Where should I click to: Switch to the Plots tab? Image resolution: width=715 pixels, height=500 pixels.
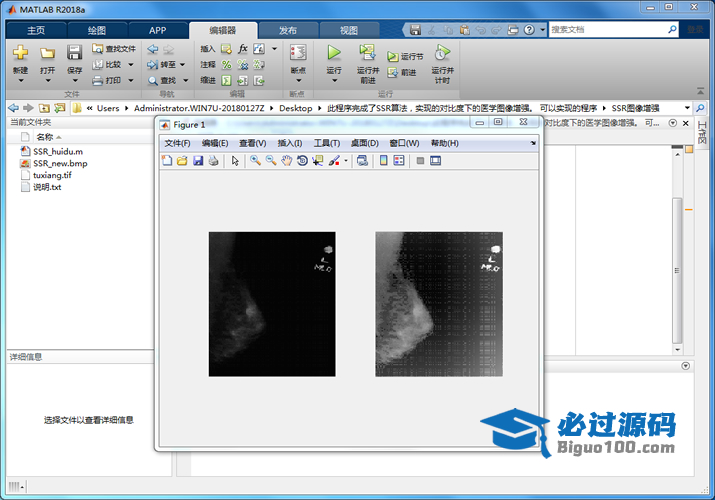pos(97,31)
